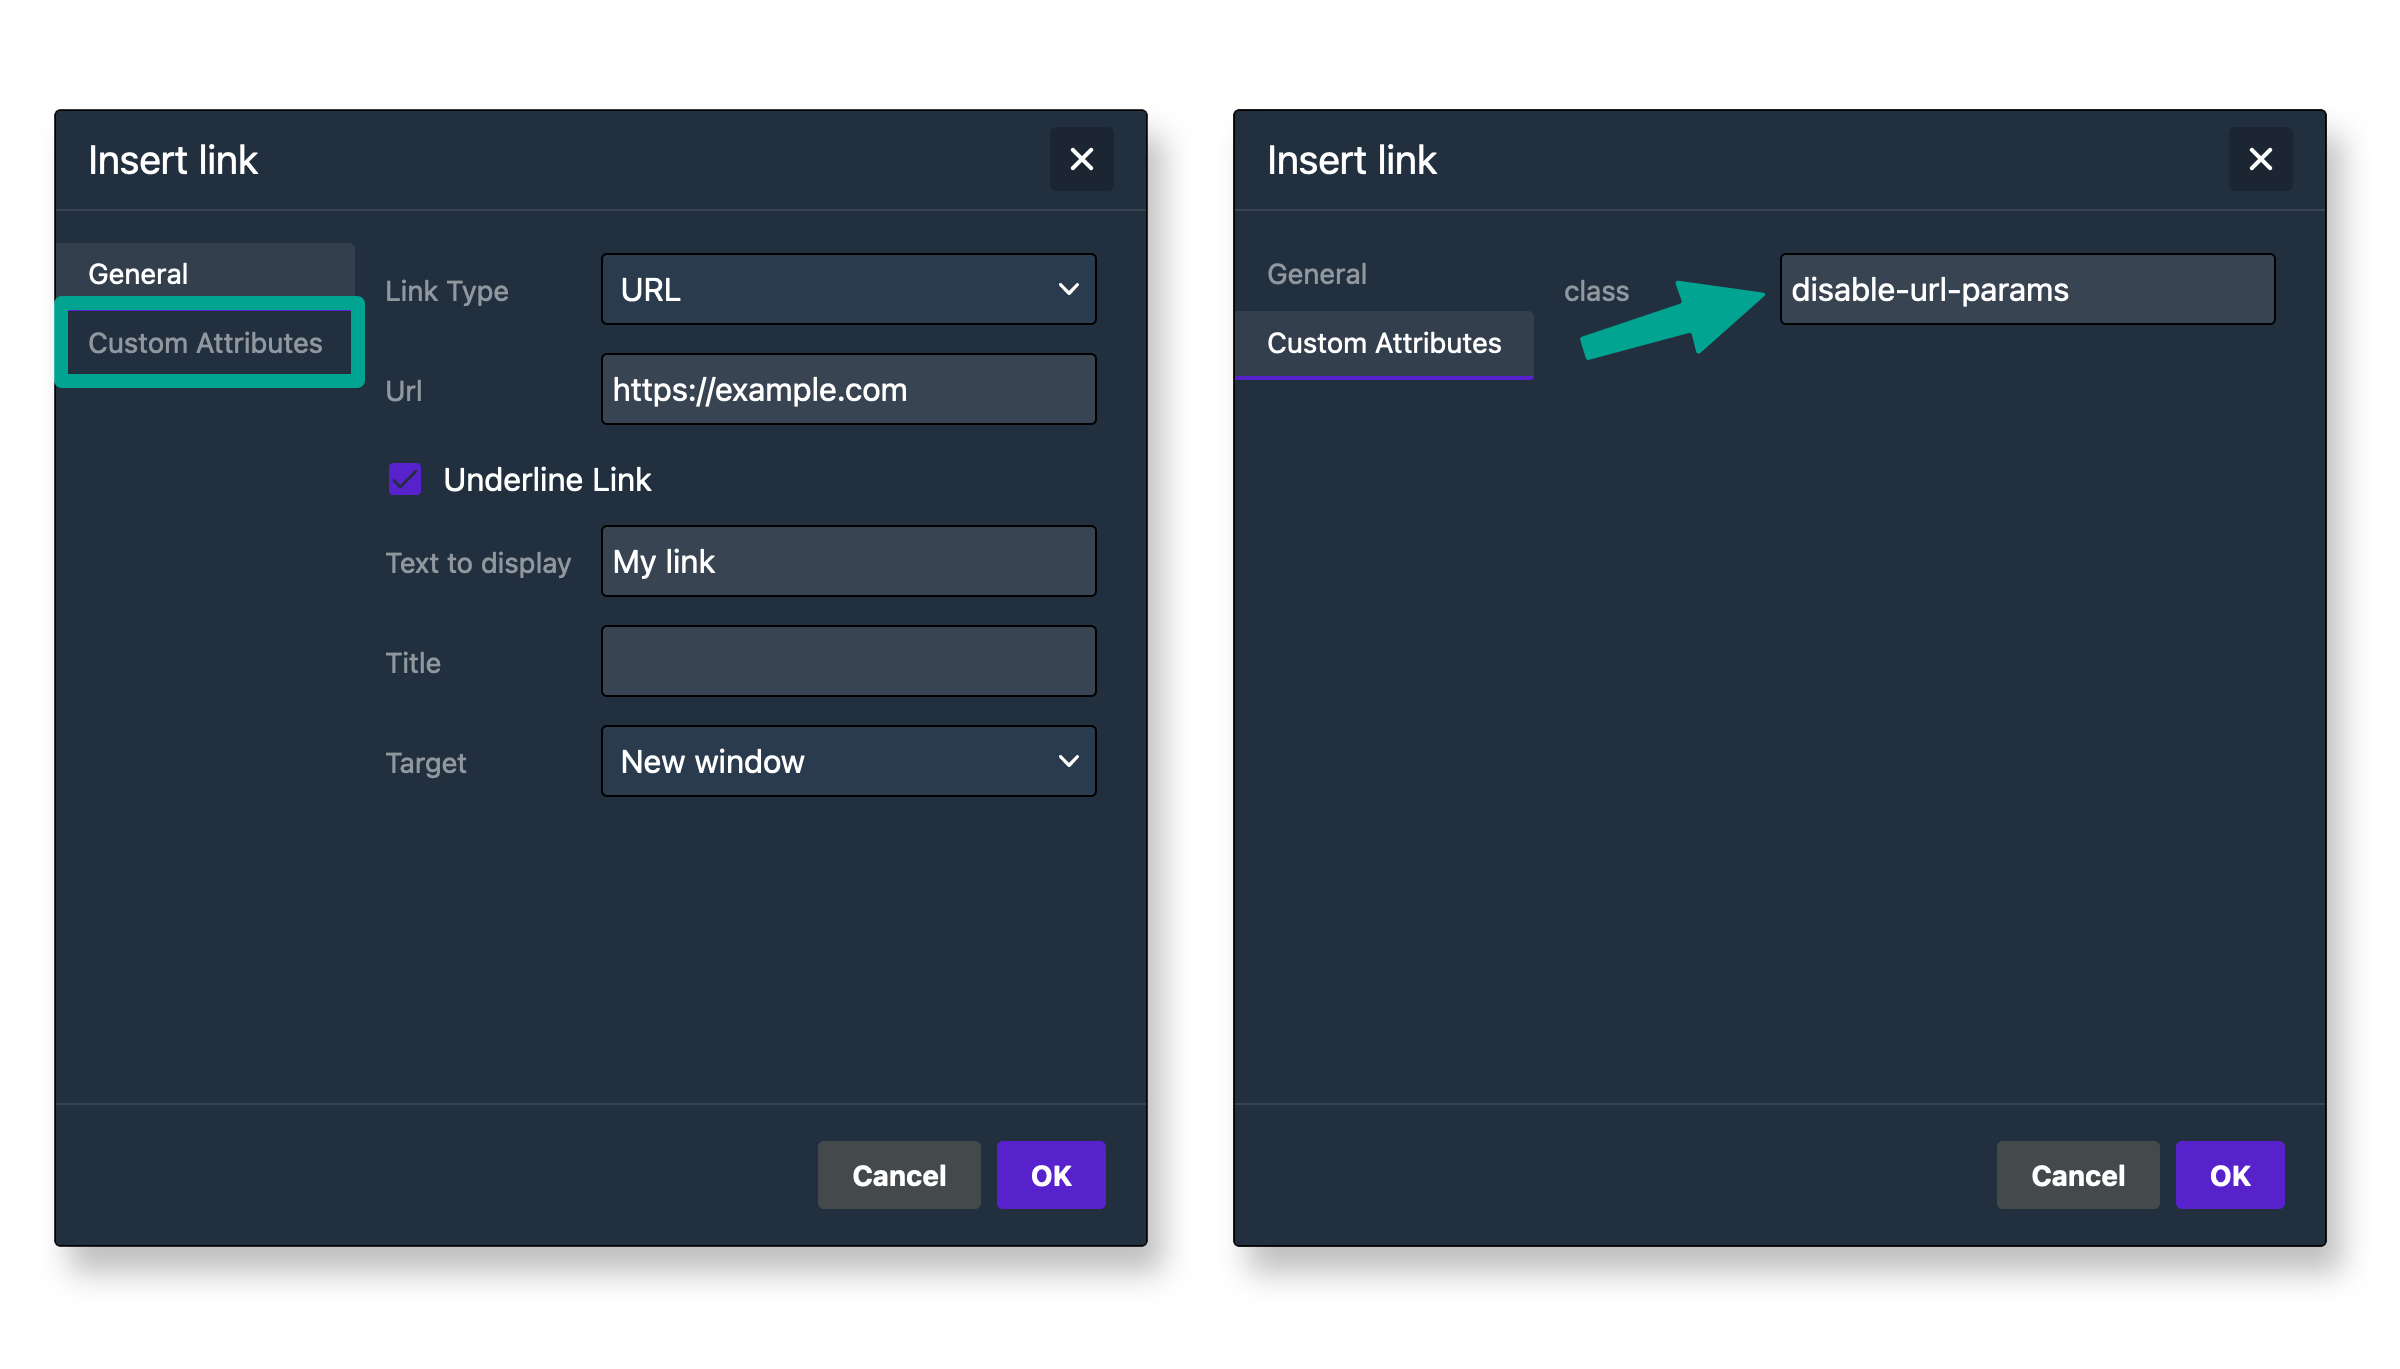Click active Custom Attributes tab on right
The image size is (2400, 1369).
coord(1384,343)
